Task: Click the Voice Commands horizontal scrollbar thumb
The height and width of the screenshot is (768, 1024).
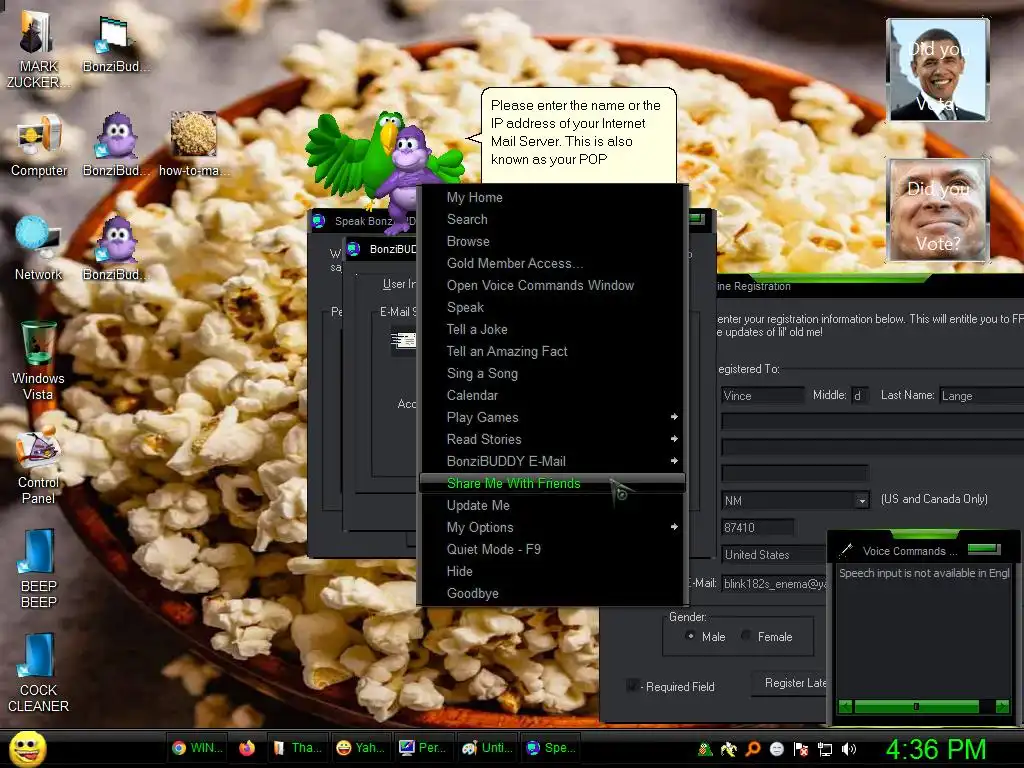Action: point(916,706)
